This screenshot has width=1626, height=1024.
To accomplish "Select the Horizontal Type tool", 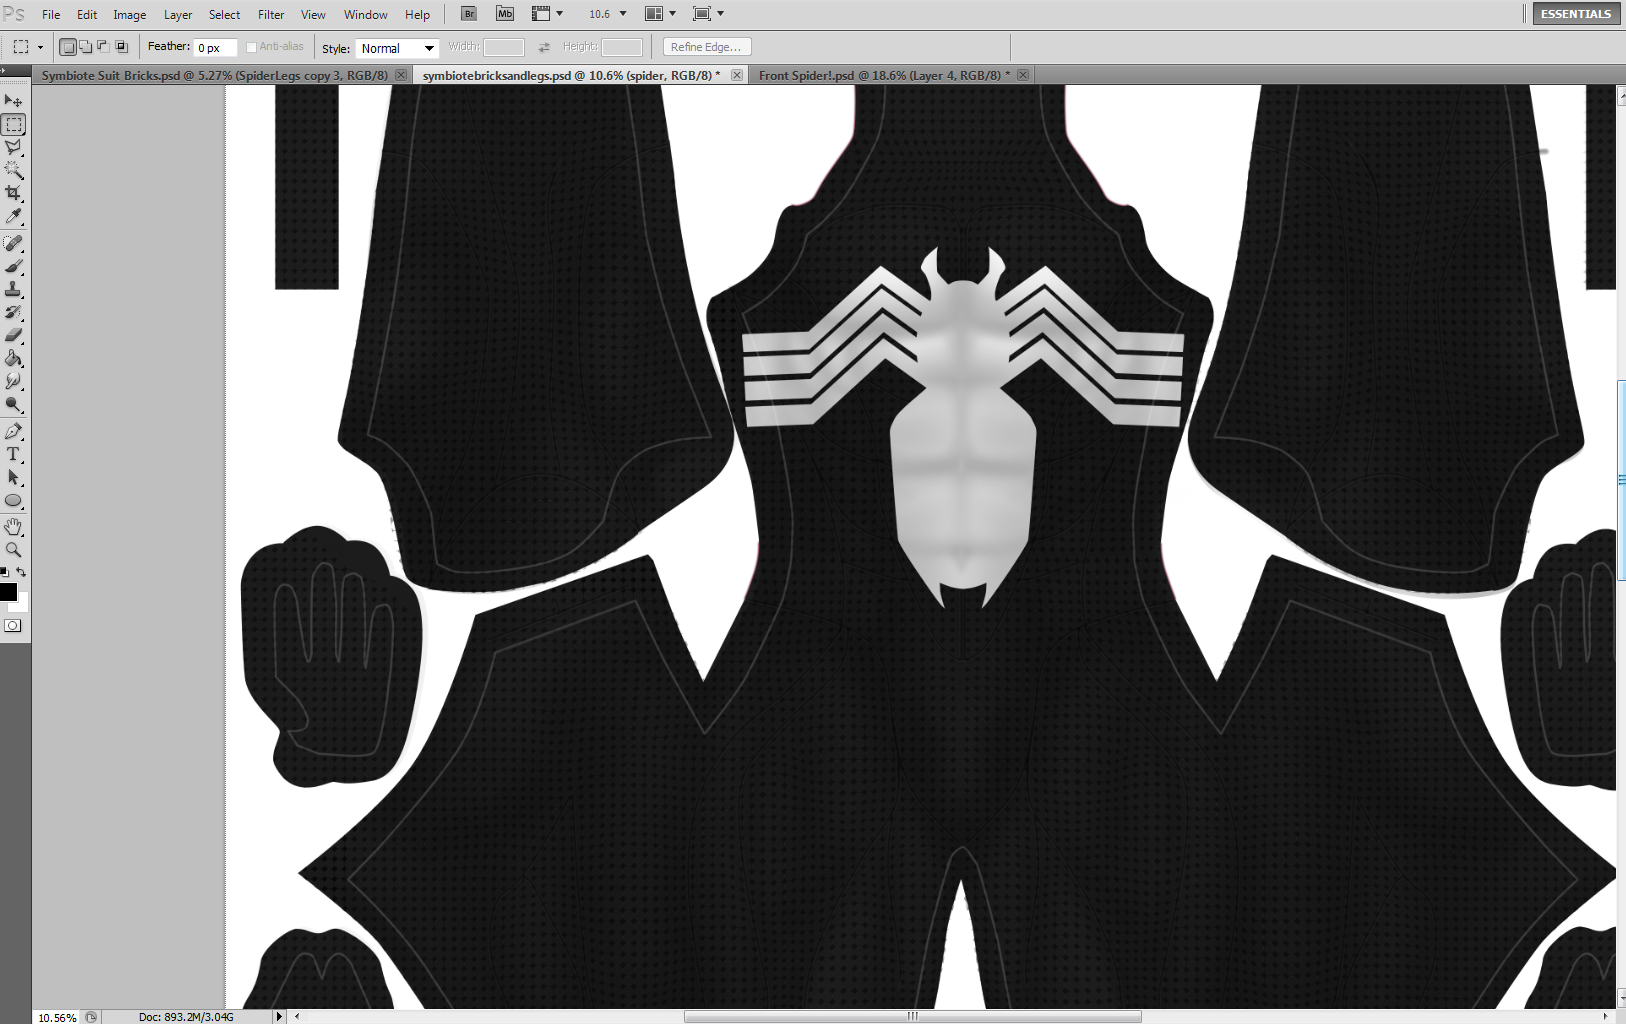I will 14,454.
